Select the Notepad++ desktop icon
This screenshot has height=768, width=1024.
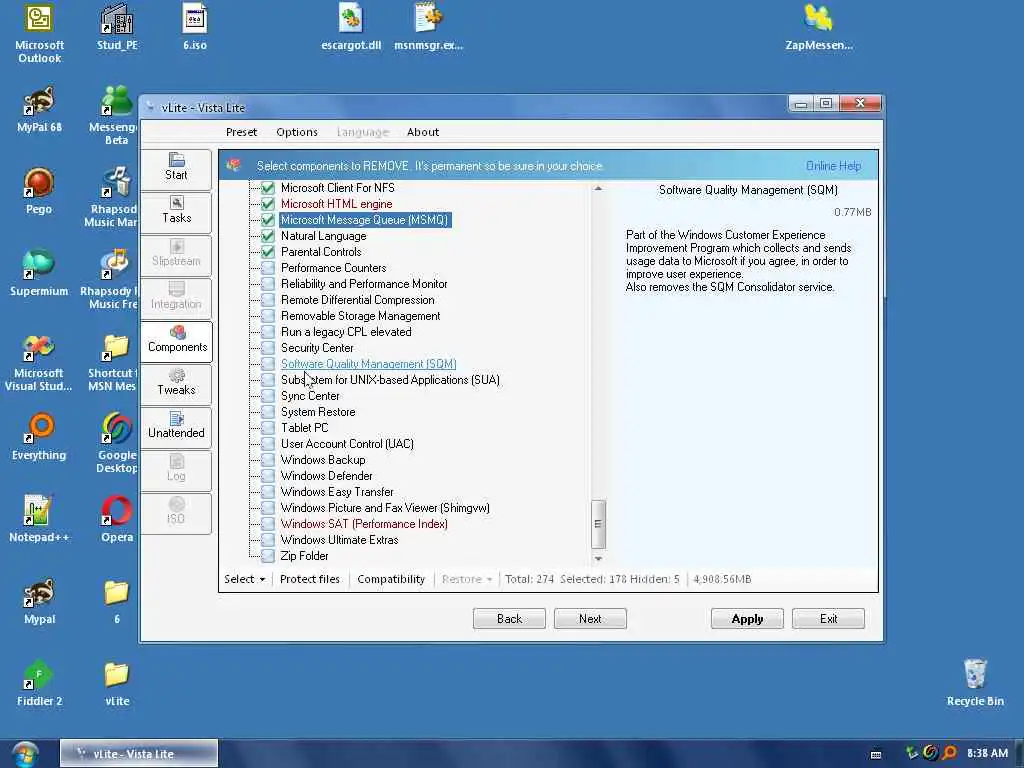[39, 519]
